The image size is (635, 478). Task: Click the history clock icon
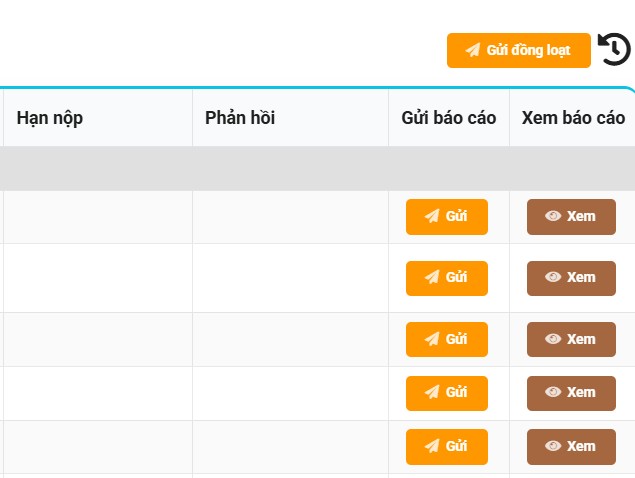tap(614, 49)
